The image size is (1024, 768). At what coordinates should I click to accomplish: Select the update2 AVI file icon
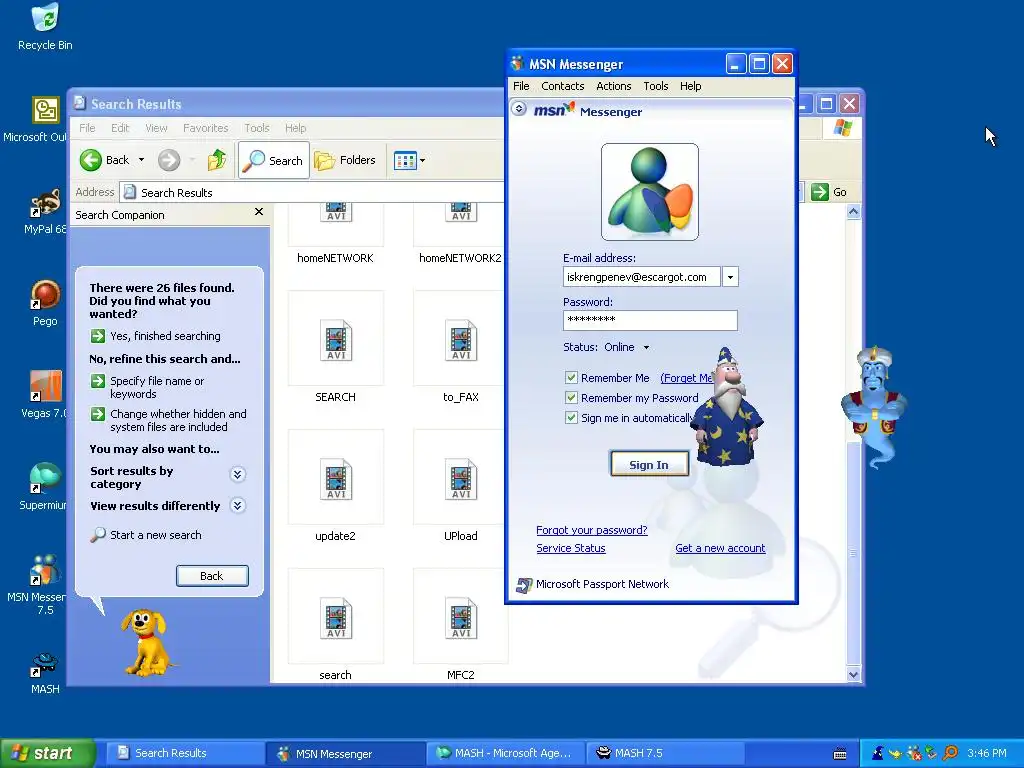point(336,479)
